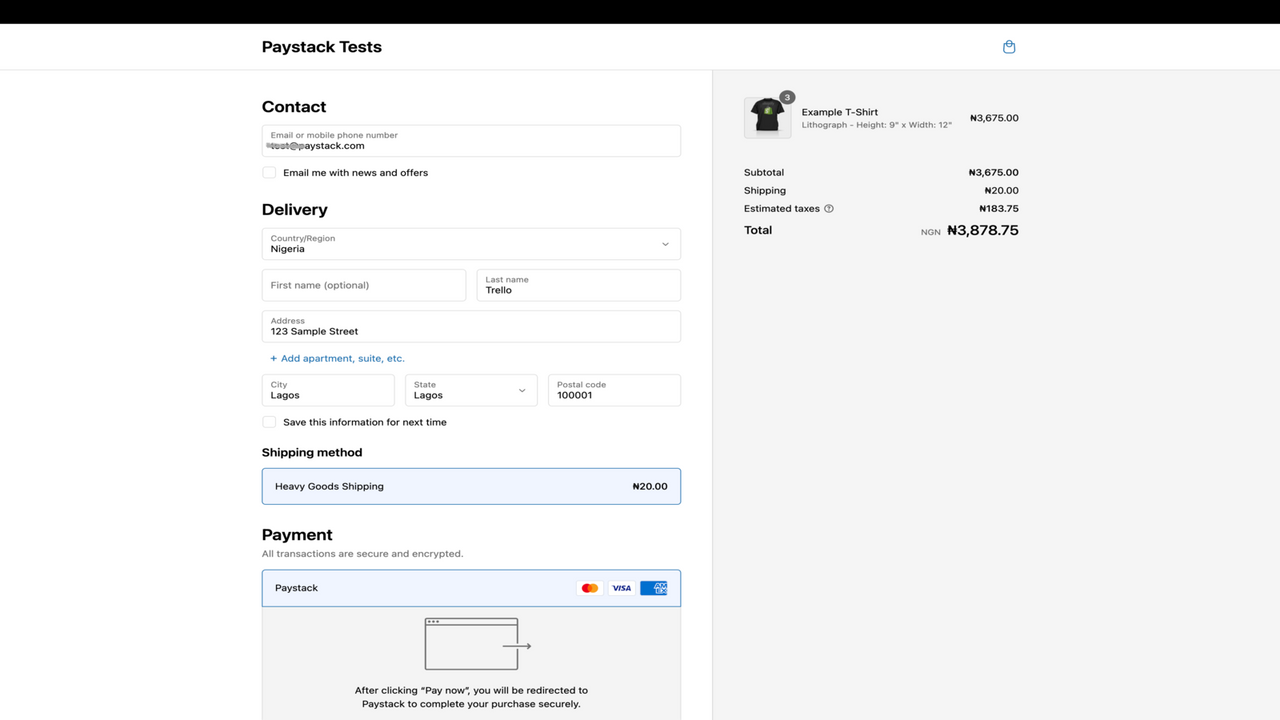Click the All transactions are secure text
The image size is (1280, 720).
click(363, 554)
